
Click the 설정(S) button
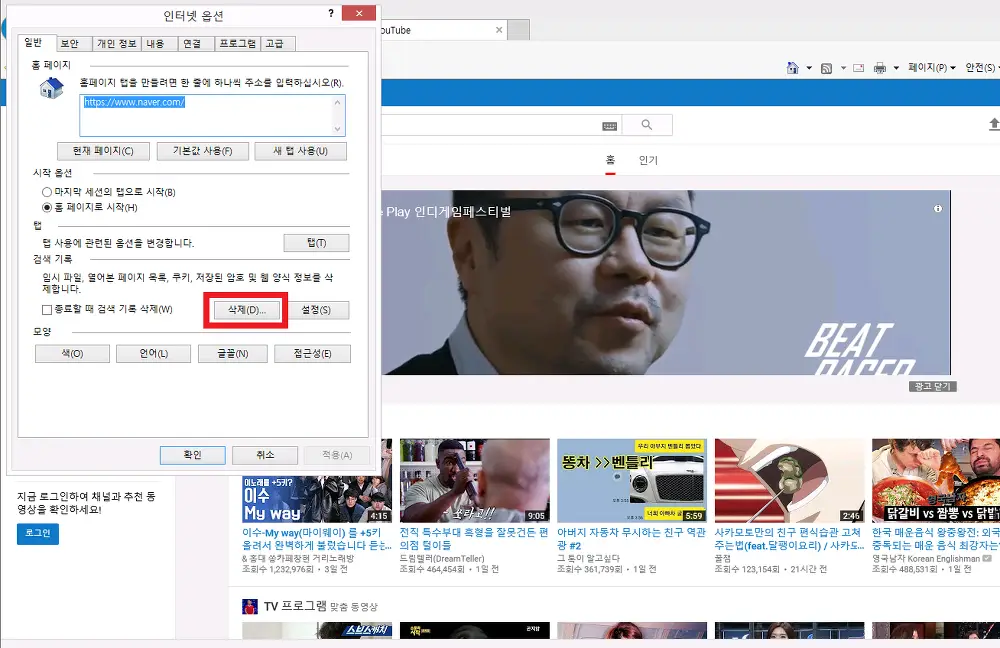[x=316, y=310]
